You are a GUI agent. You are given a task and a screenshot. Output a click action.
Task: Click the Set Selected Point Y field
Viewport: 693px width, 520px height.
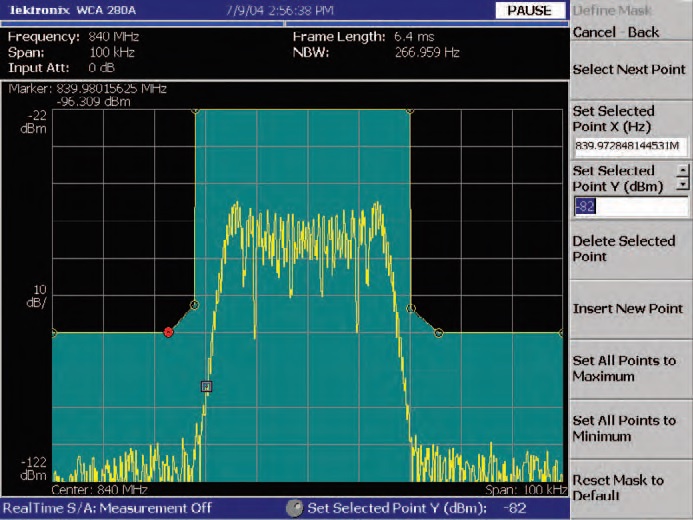click(630, 207)
